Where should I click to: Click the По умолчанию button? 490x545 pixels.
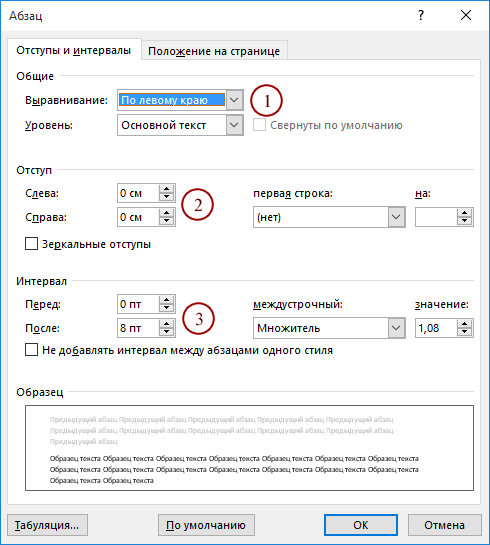pos(206,525)
